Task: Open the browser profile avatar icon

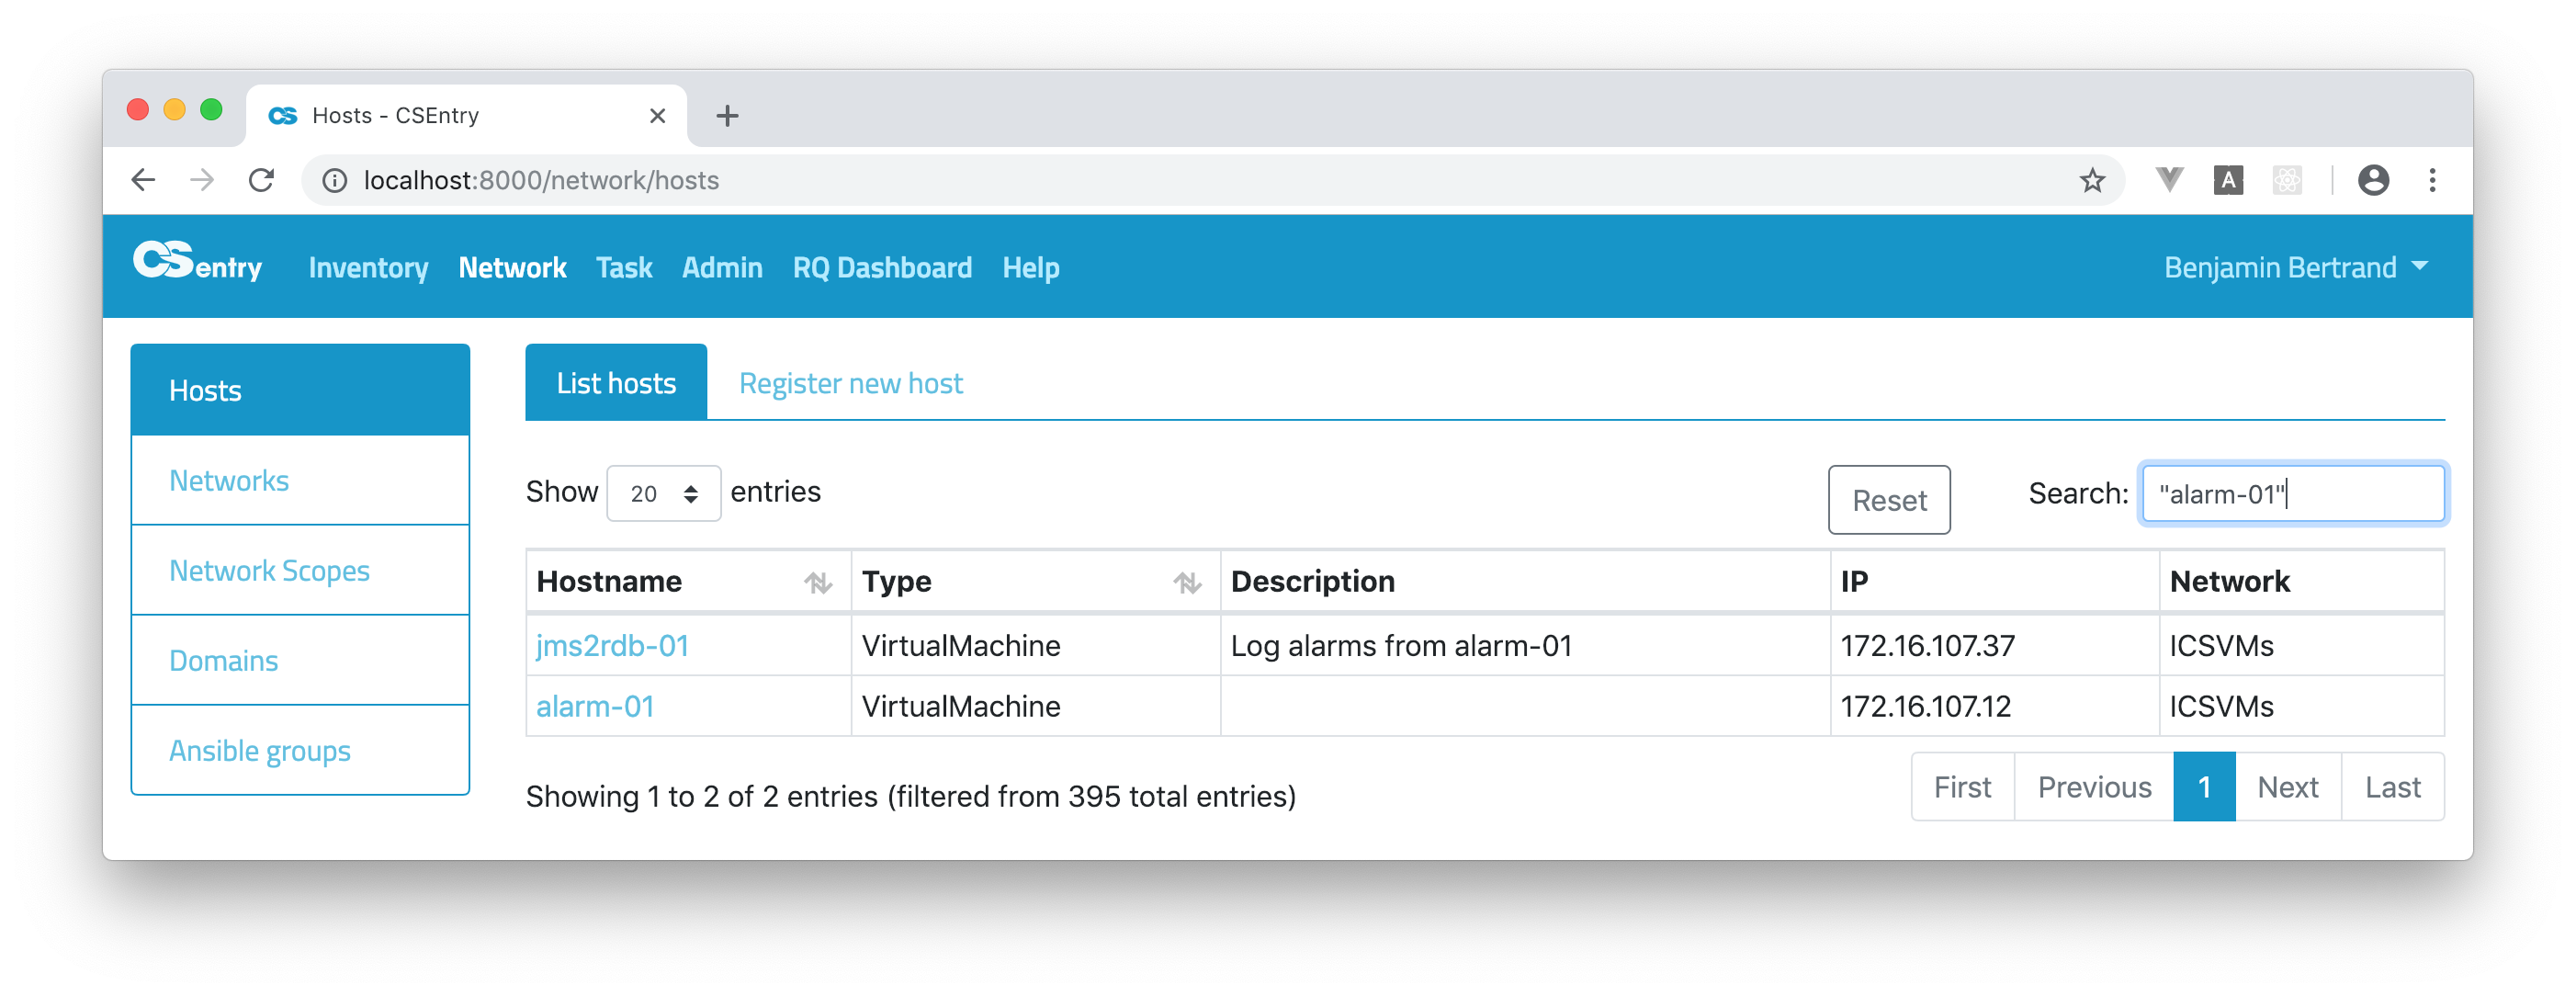Action: [2373, 181]
